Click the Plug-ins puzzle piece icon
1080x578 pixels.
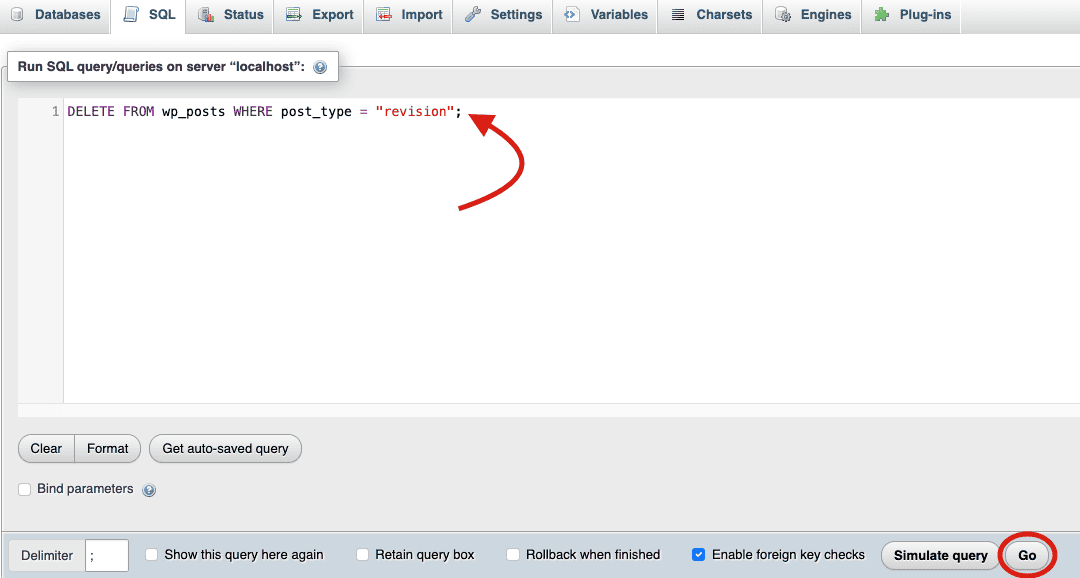(881, 14)
